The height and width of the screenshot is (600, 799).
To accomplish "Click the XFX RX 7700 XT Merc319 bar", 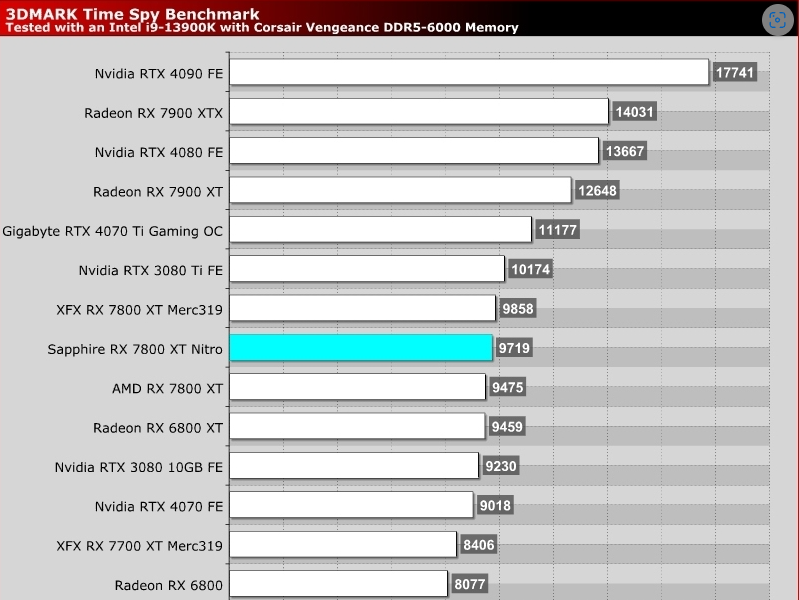I will coord(343,544).
